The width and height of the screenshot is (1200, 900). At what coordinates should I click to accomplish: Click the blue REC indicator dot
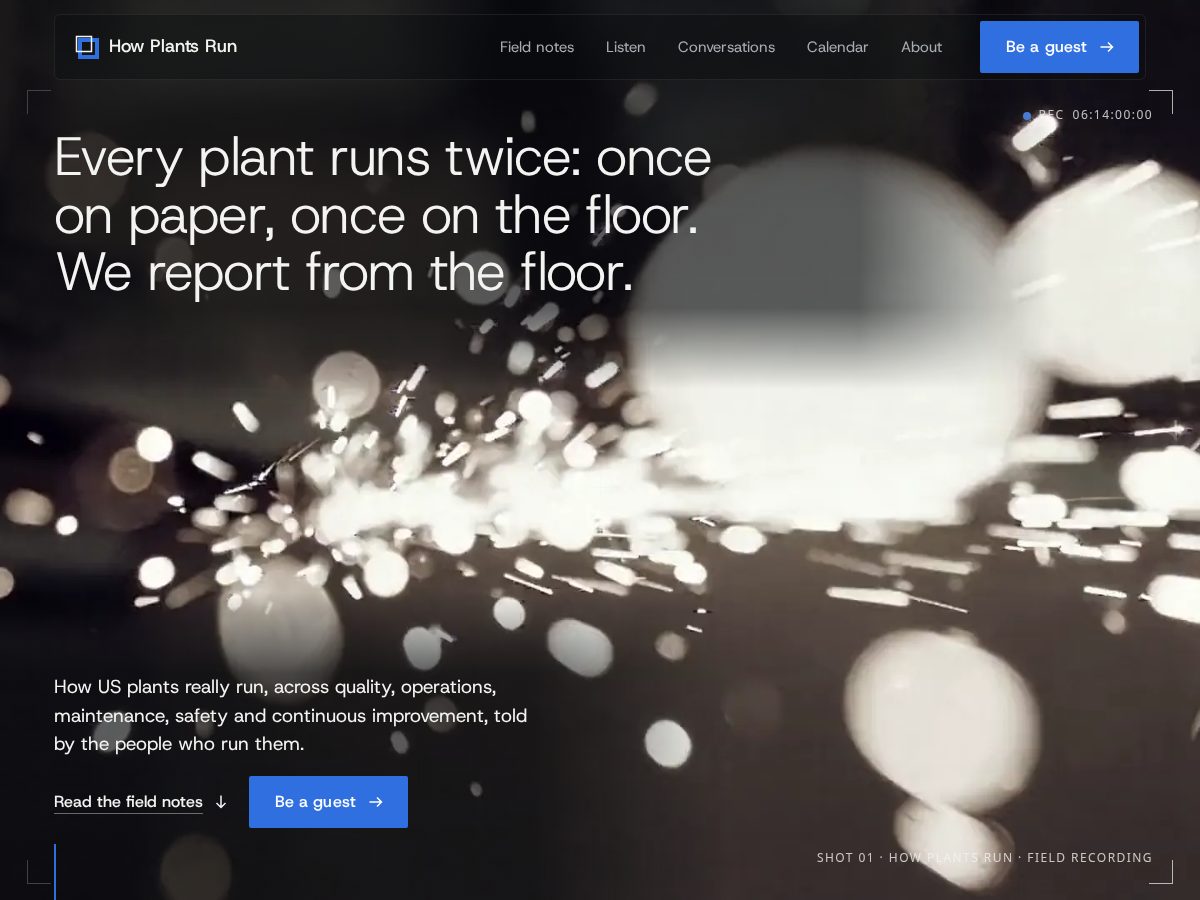pos(1027,116)
